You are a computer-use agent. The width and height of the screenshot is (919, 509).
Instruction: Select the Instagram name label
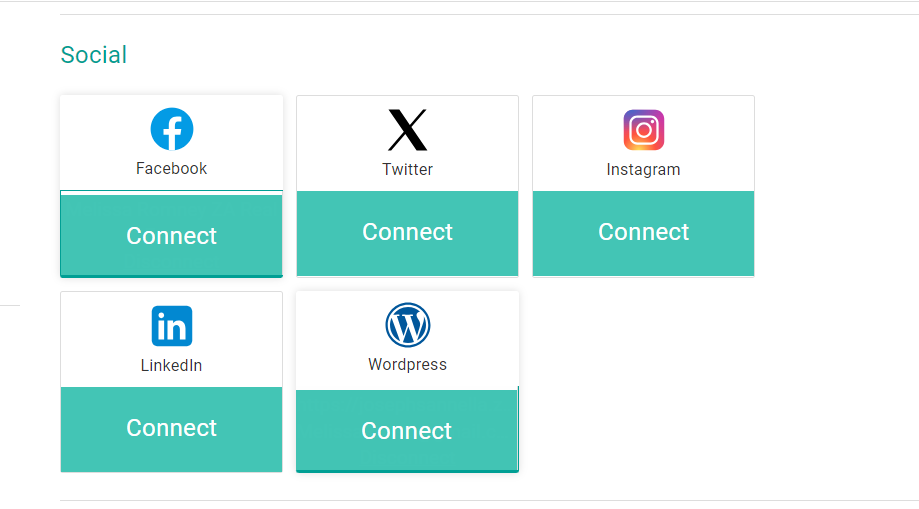pos(643,169)
